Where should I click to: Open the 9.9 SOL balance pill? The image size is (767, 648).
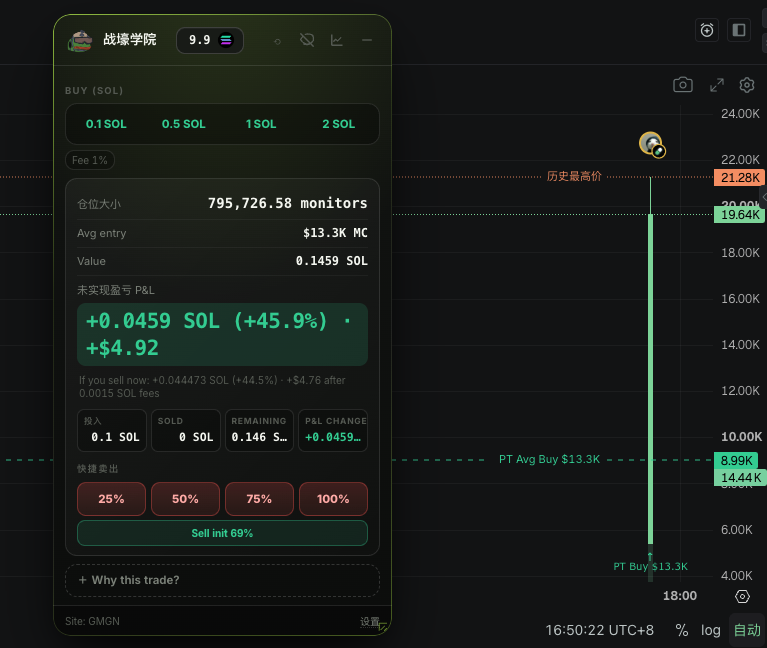click(x=210, y=40)
